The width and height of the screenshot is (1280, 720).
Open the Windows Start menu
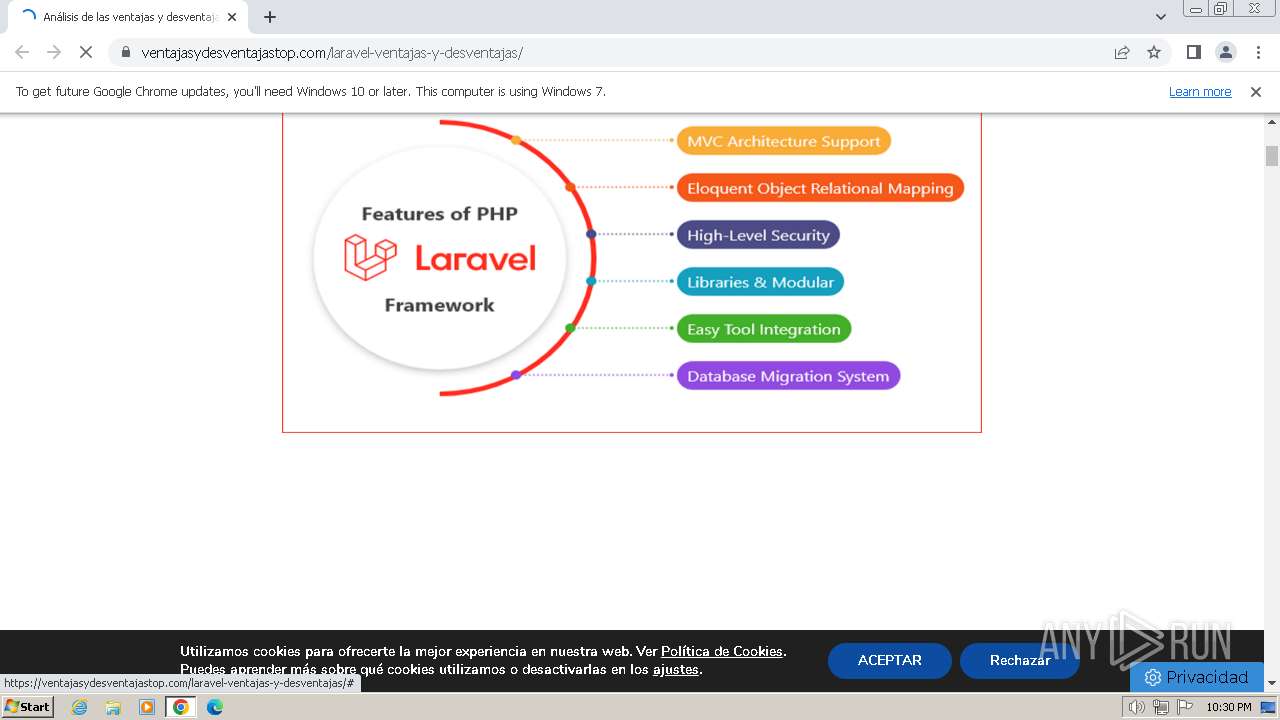(x=28, y=707)
